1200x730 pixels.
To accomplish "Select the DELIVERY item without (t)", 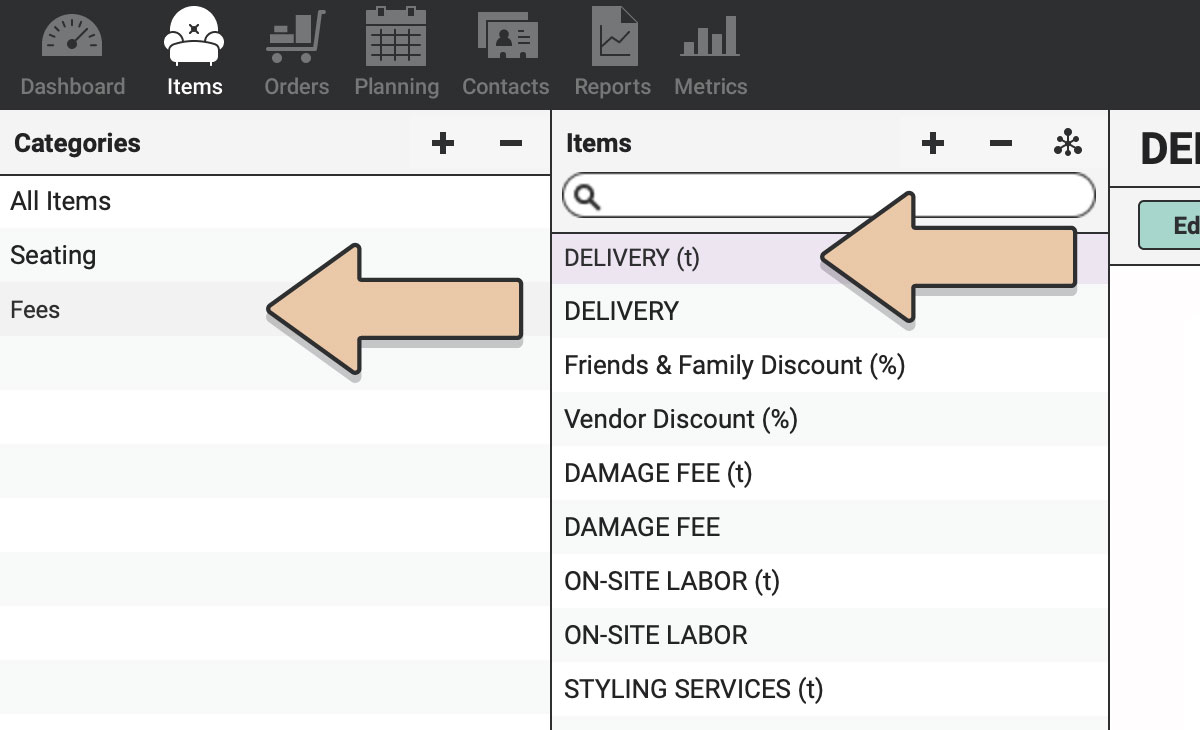I will pyautogui.click(x=830, y=312).
